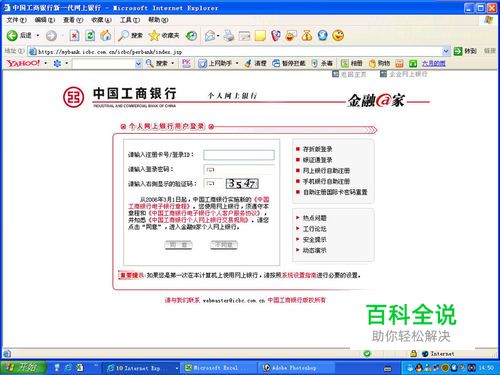Click the 动态演示 link
Screen dimensions: 500x375
(314, 250)
